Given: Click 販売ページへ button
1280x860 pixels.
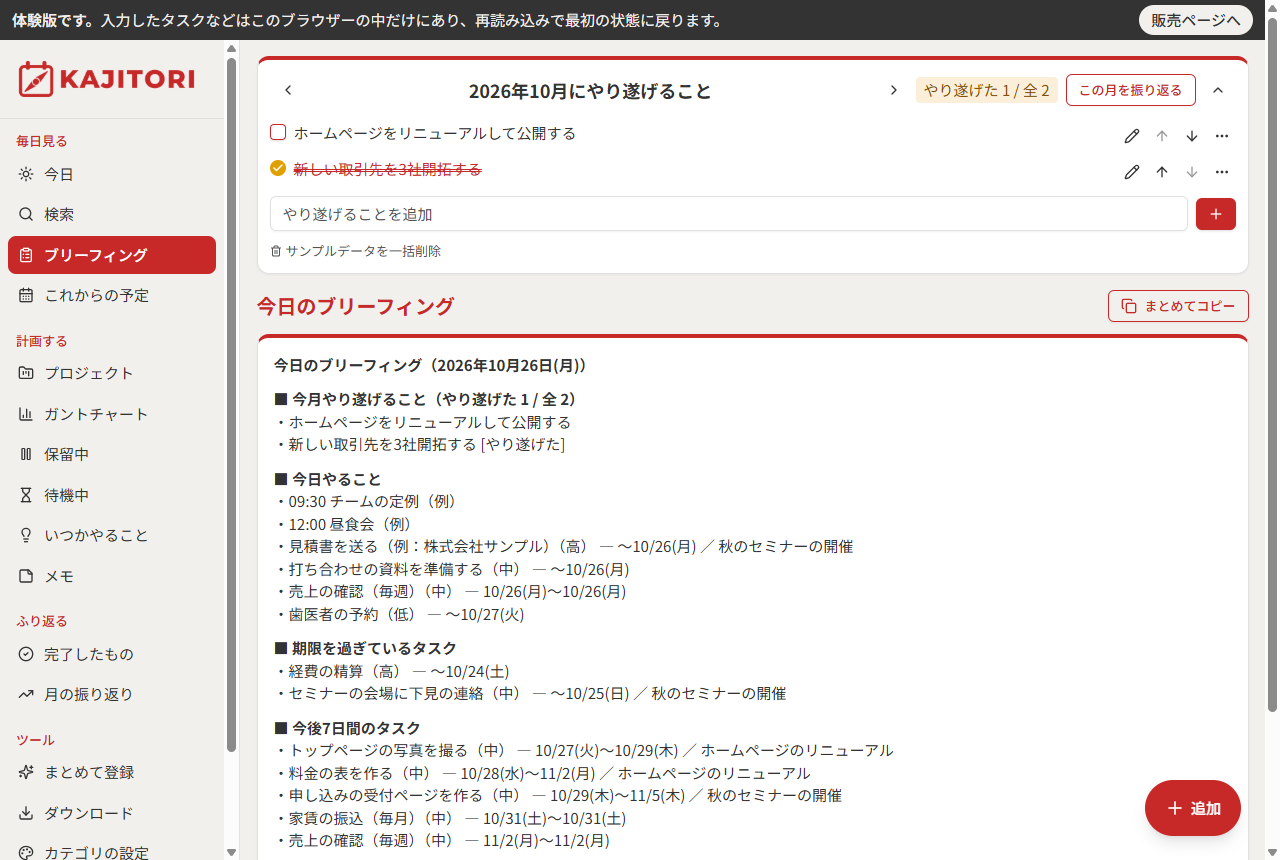Looking at the screenshot, I should coord(1195,20).
